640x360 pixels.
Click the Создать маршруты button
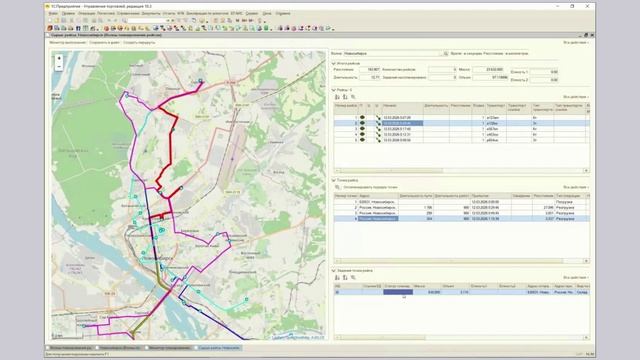[x=139, y=42]
